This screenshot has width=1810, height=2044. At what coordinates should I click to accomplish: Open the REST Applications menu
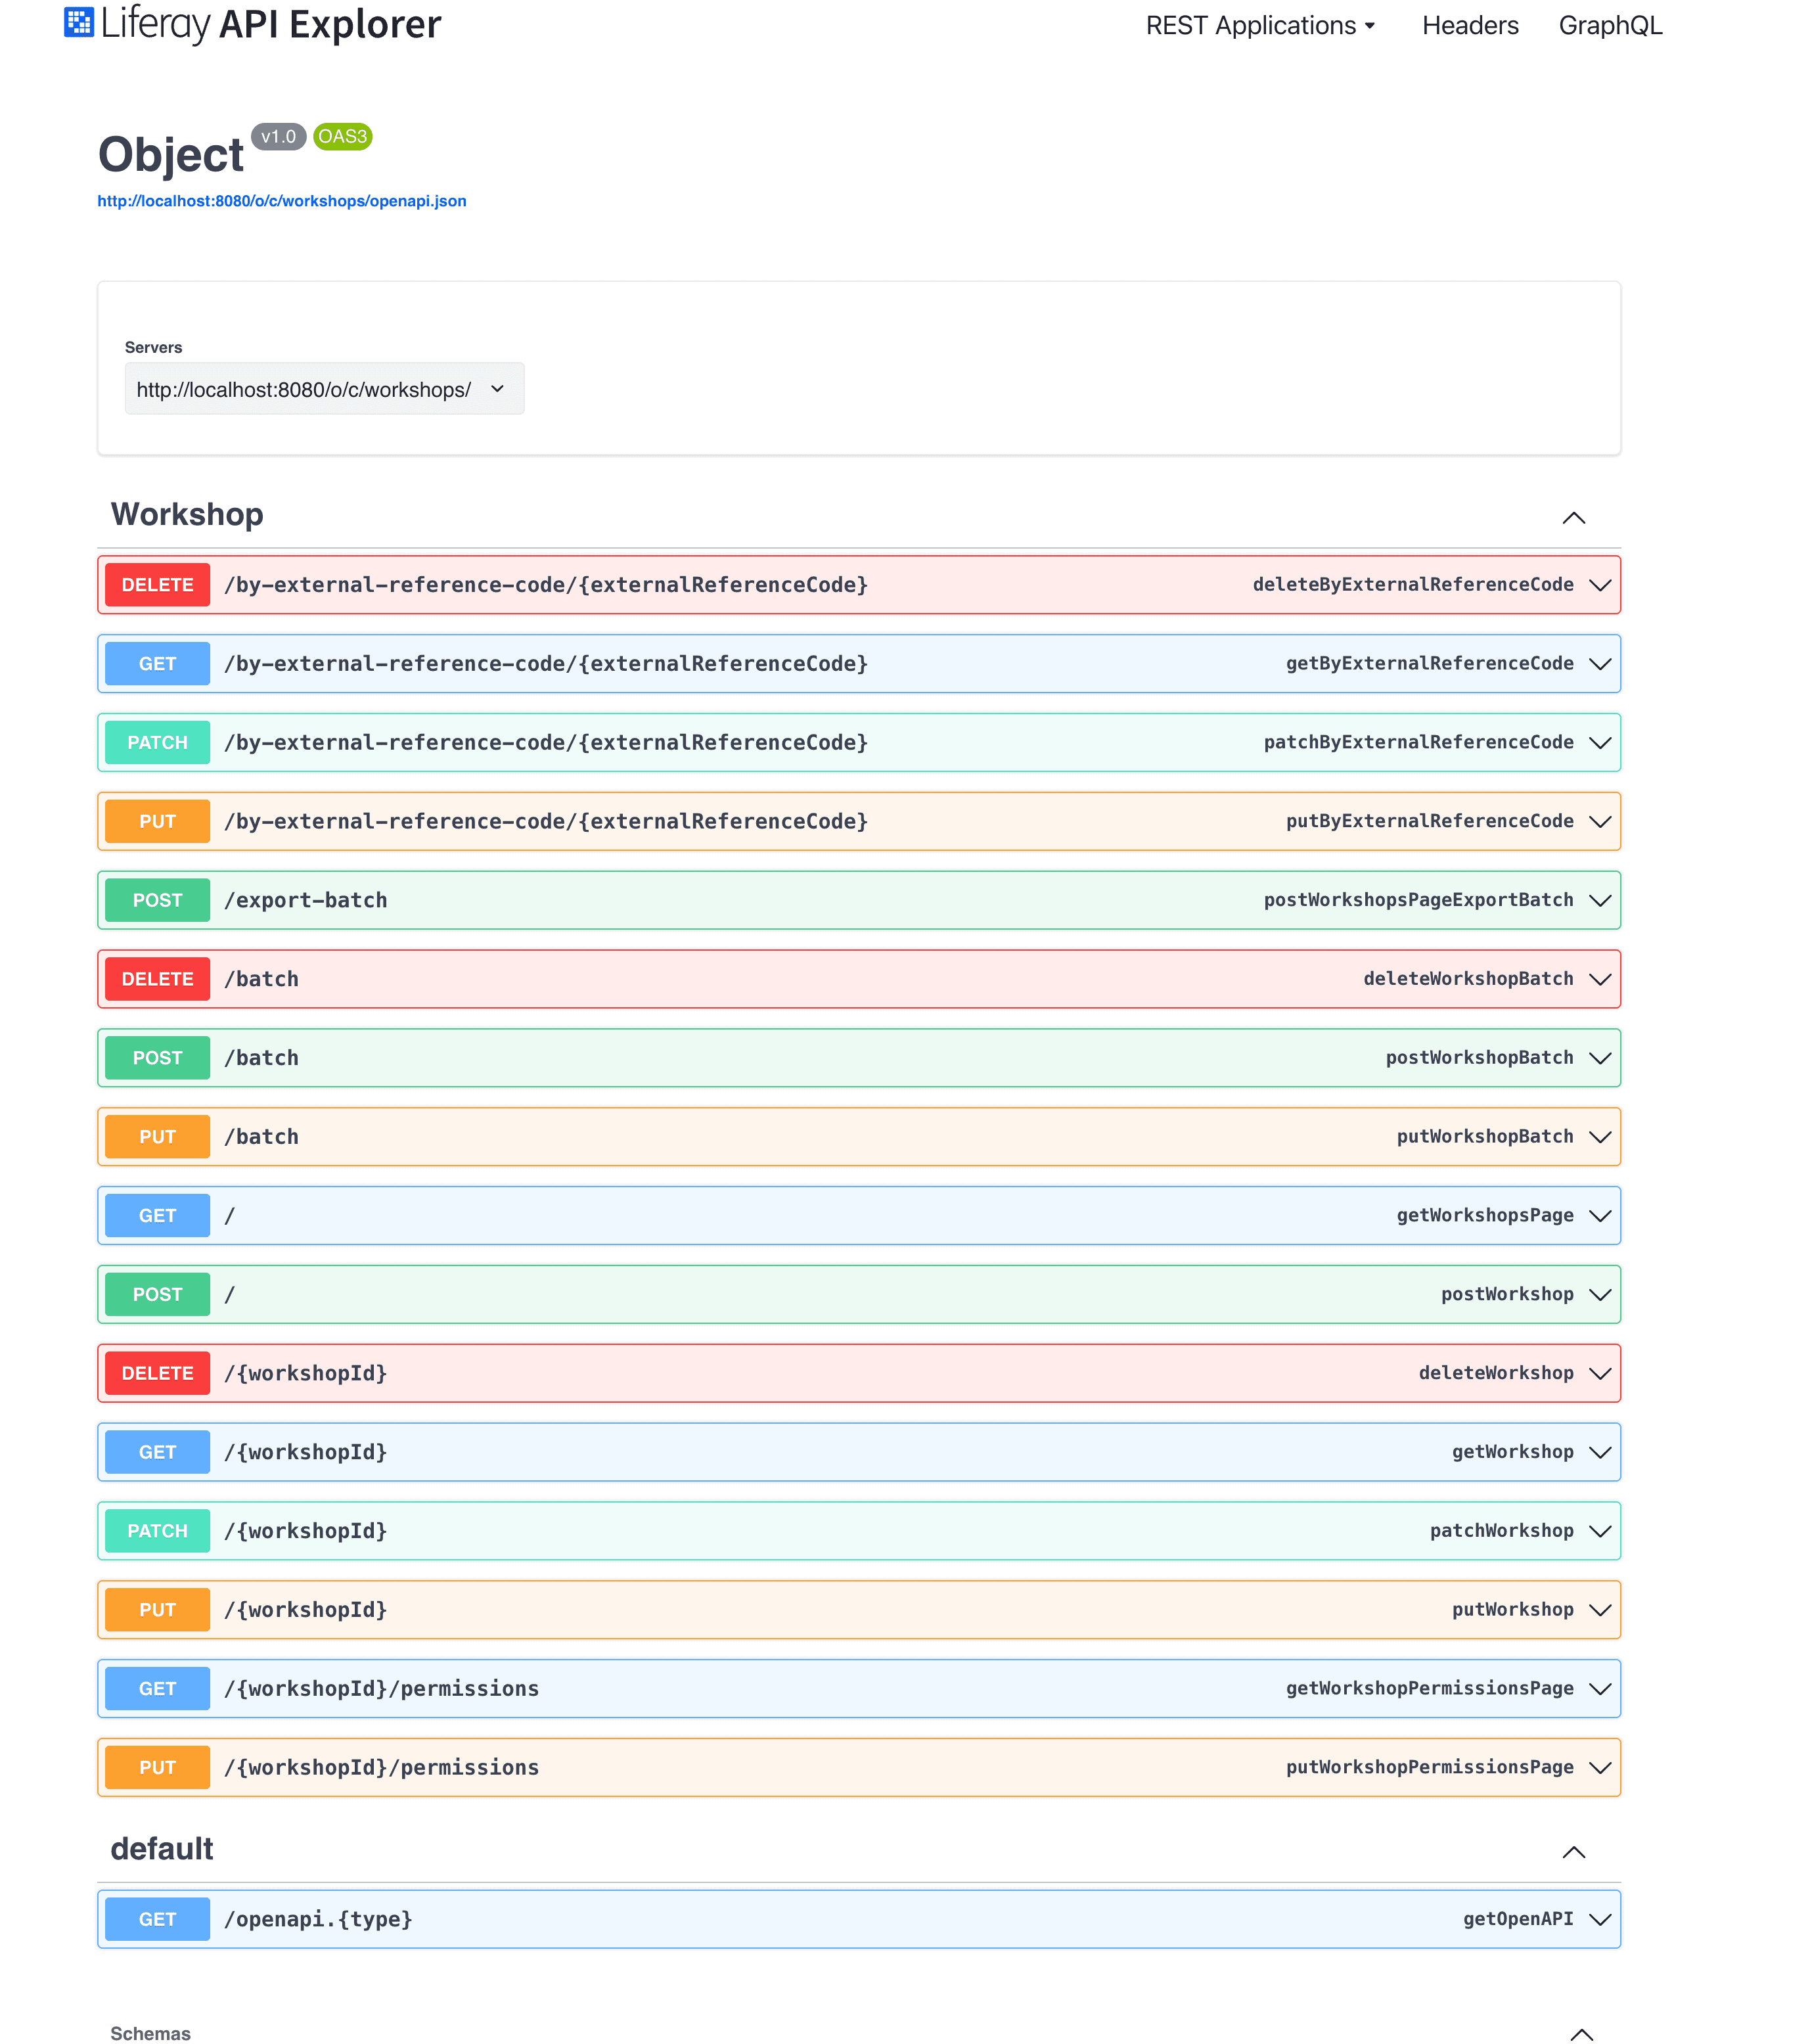tap(1261, 25)
